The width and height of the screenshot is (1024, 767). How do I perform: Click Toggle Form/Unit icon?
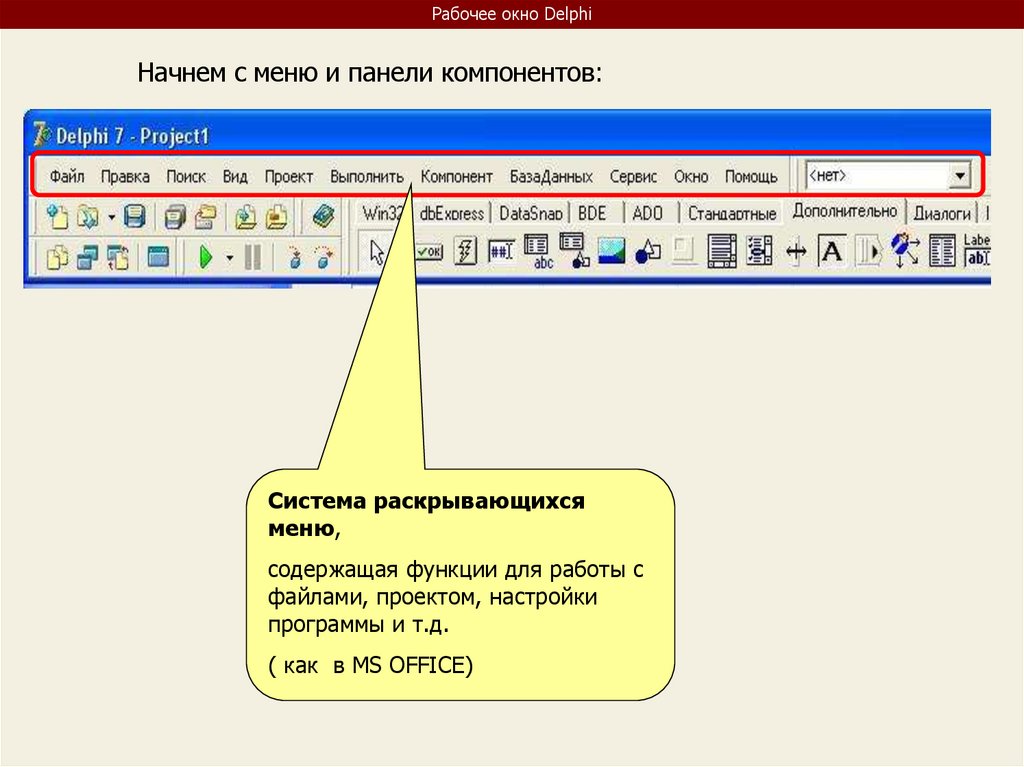118,257
